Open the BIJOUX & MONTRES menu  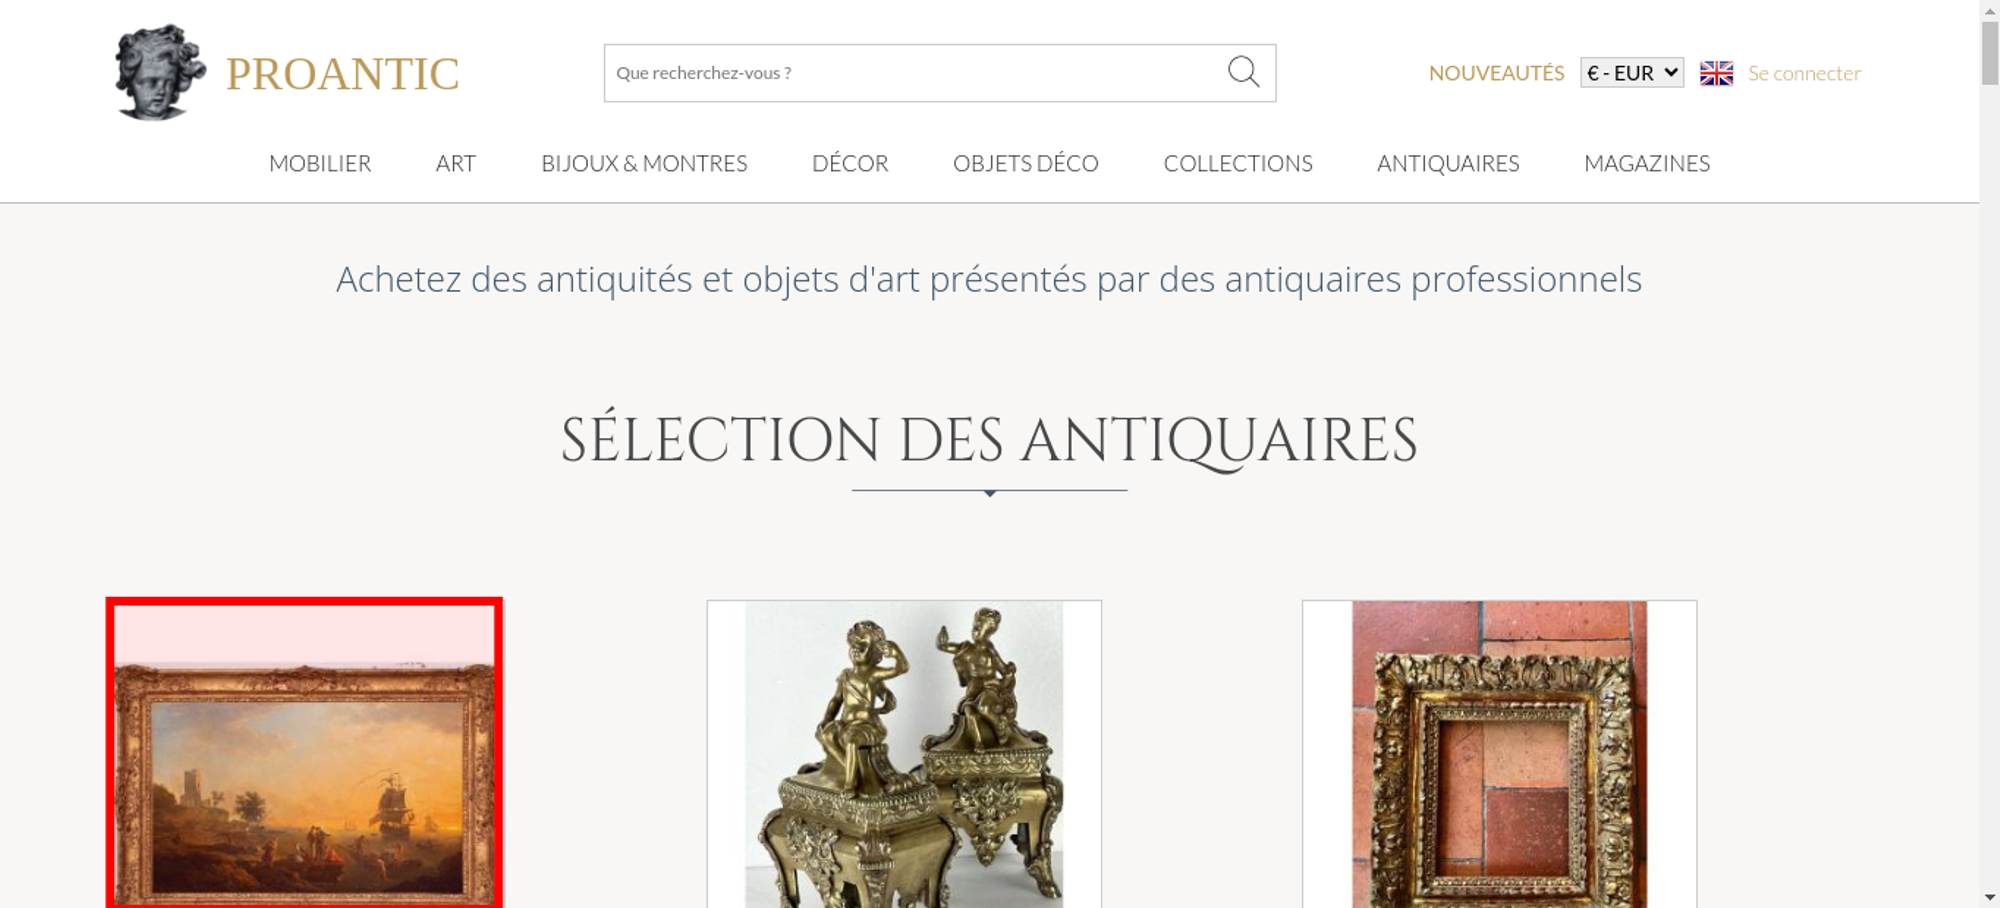[x=644, y=163]
